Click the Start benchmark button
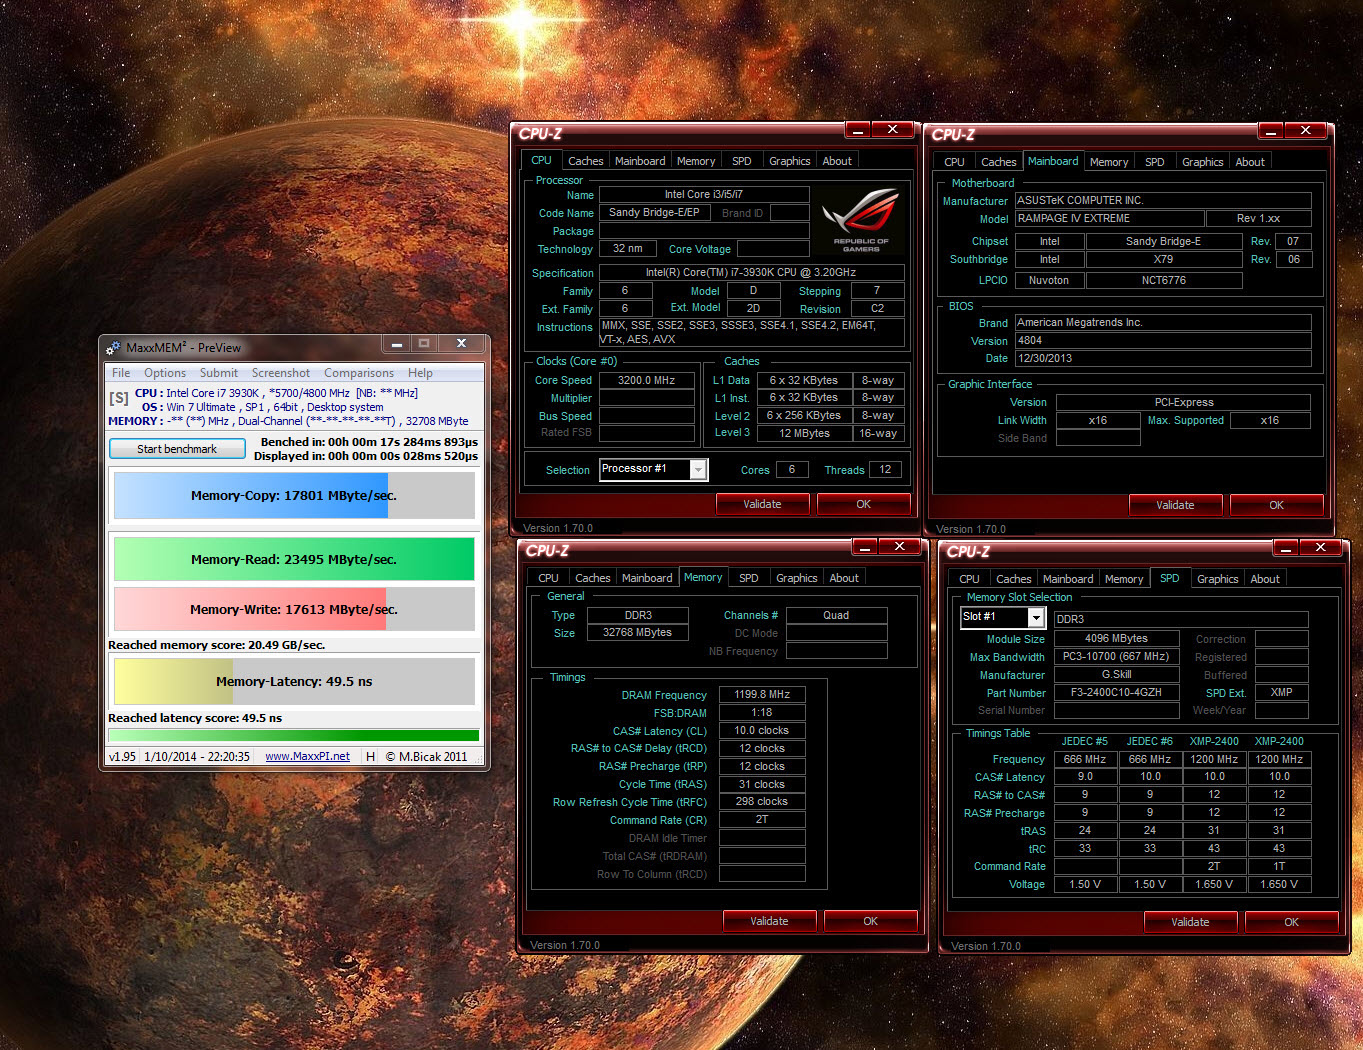This screenshot has width=1363, height=1050. pyautogui.click(x=177, y=449)
